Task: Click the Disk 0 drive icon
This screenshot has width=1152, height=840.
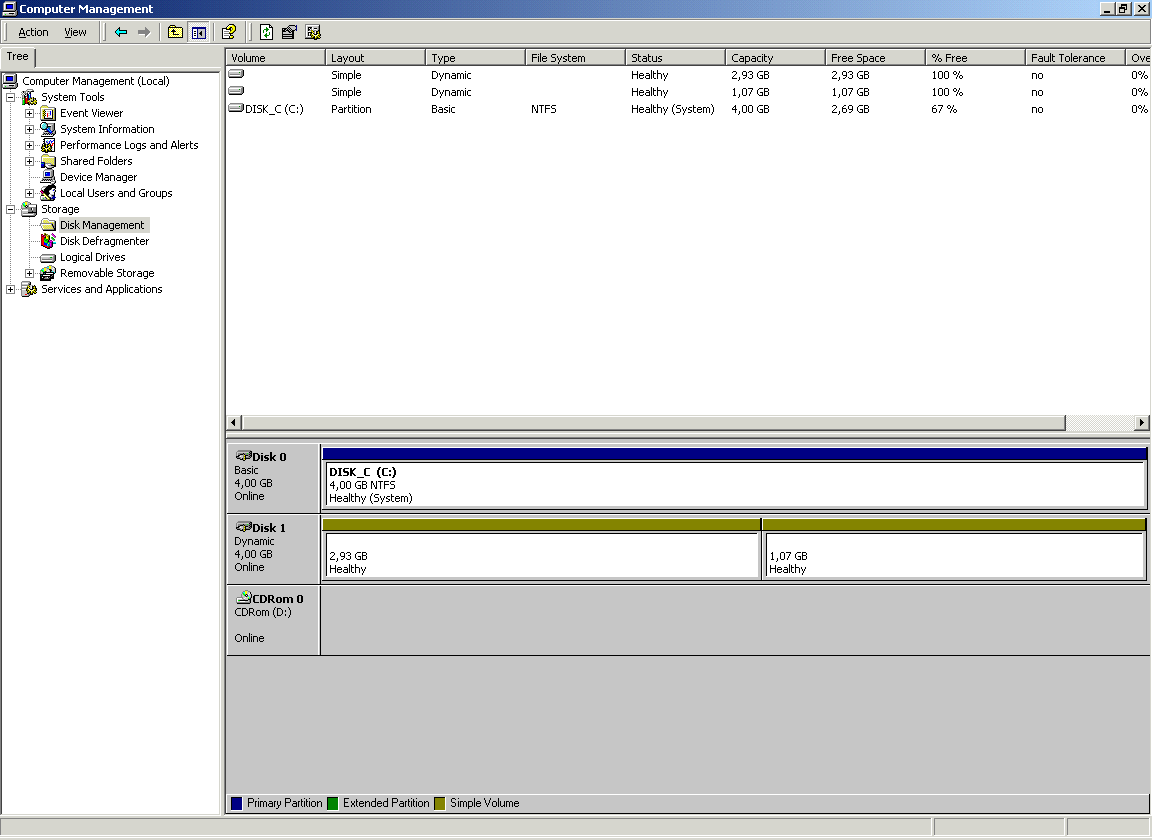Action: click(x=243, y=456)
